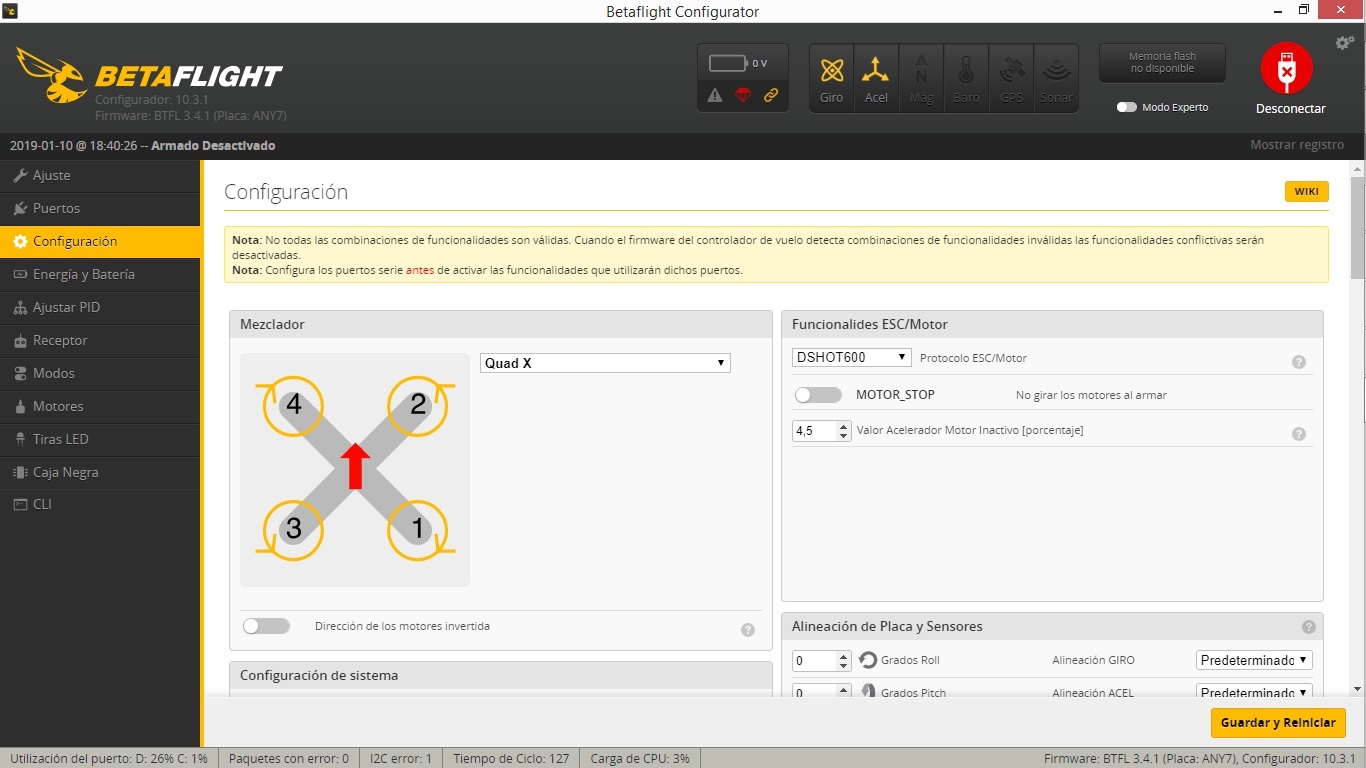Open the DSHOT600 protocol dropdown
Screen dimensions: 1366x768
pos(852,357)
